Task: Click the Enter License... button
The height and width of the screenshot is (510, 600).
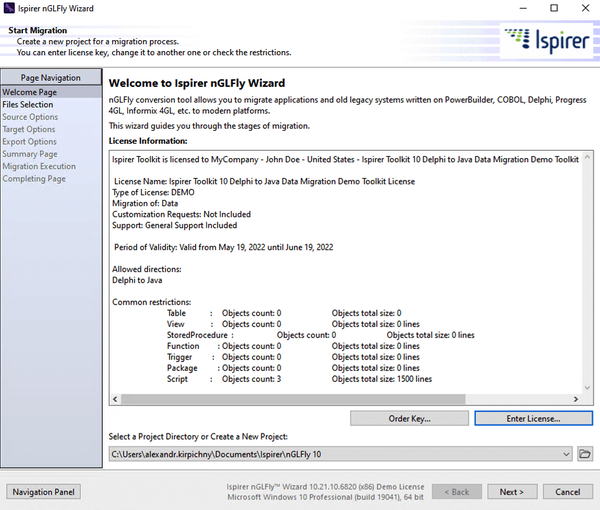Action: click(533, 419)
